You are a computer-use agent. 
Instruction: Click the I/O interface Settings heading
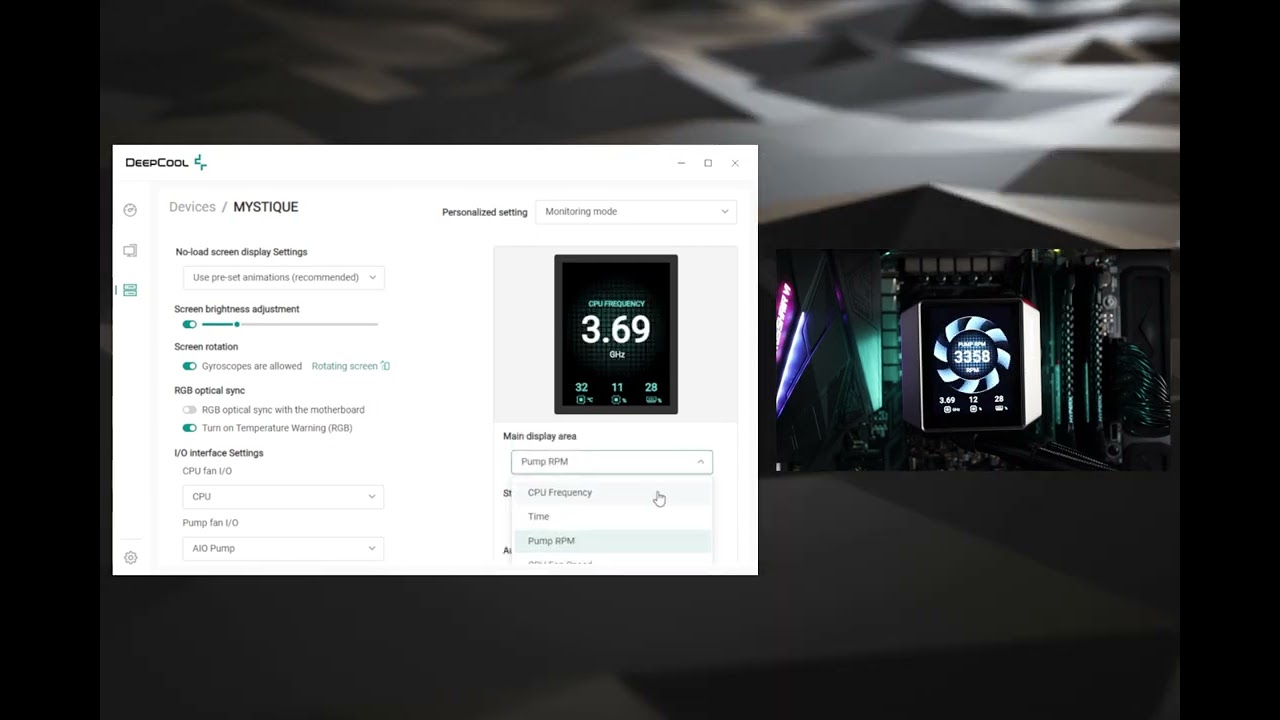coord(219,453)
